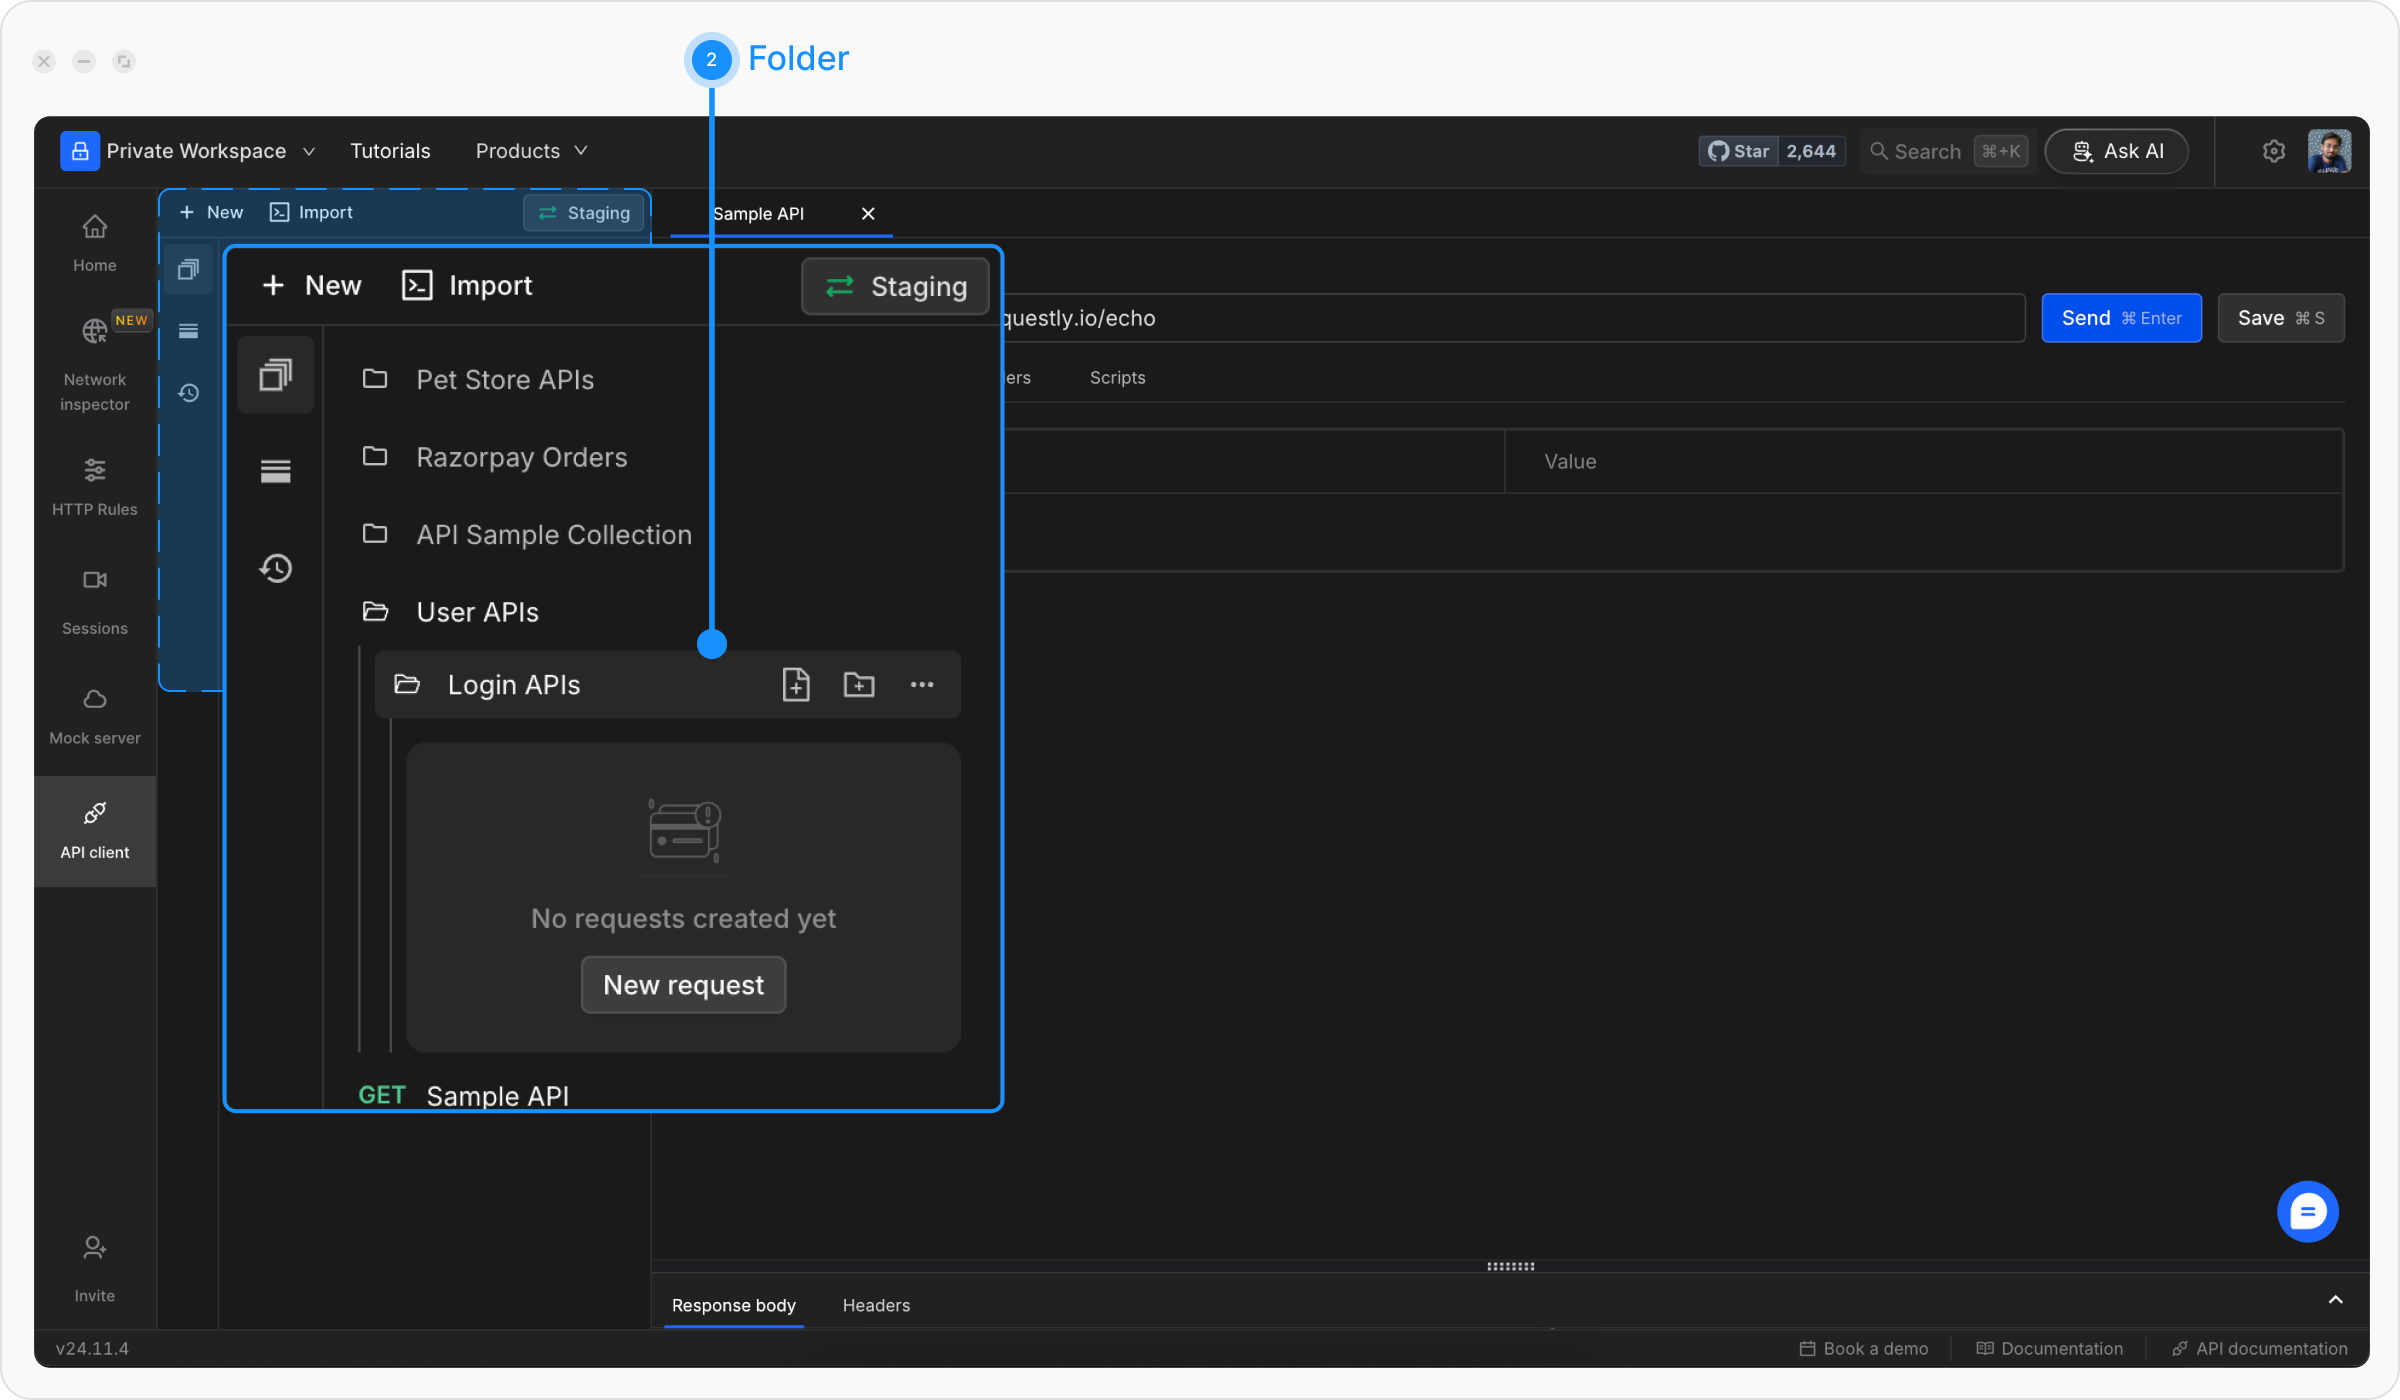This screenshot has height=1400, width=2400.
Task: Open the three-dot menu for Login APIs
Action: point(922,685)
